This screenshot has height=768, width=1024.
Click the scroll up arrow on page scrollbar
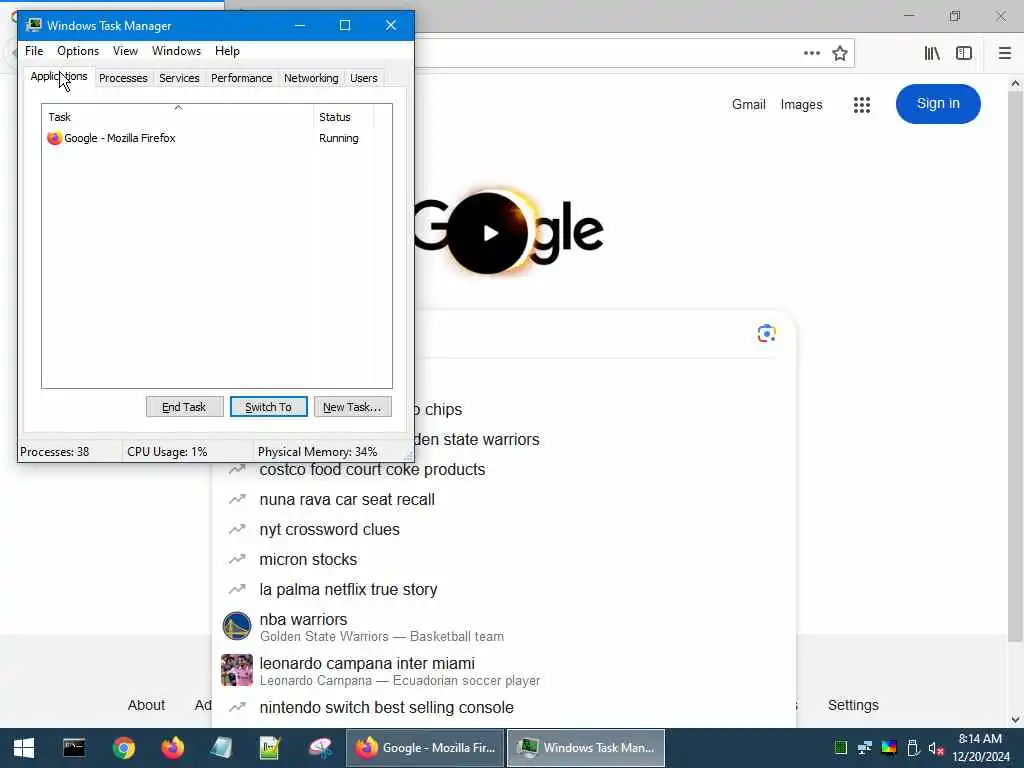pos(1015,83)
